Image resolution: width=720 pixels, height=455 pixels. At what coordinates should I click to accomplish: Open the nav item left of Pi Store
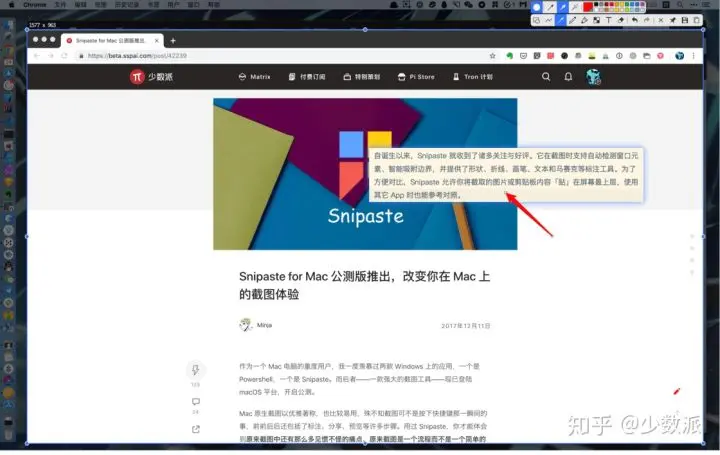coord(362,77)
